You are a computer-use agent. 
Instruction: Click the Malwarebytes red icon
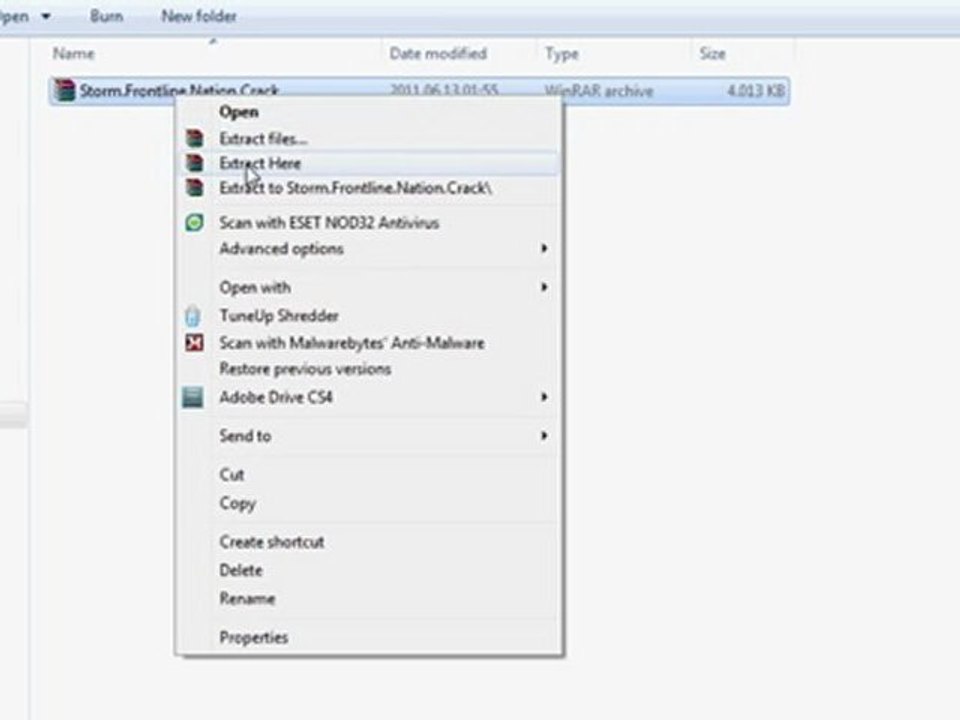pyautogui.click(x=195, y=342)
